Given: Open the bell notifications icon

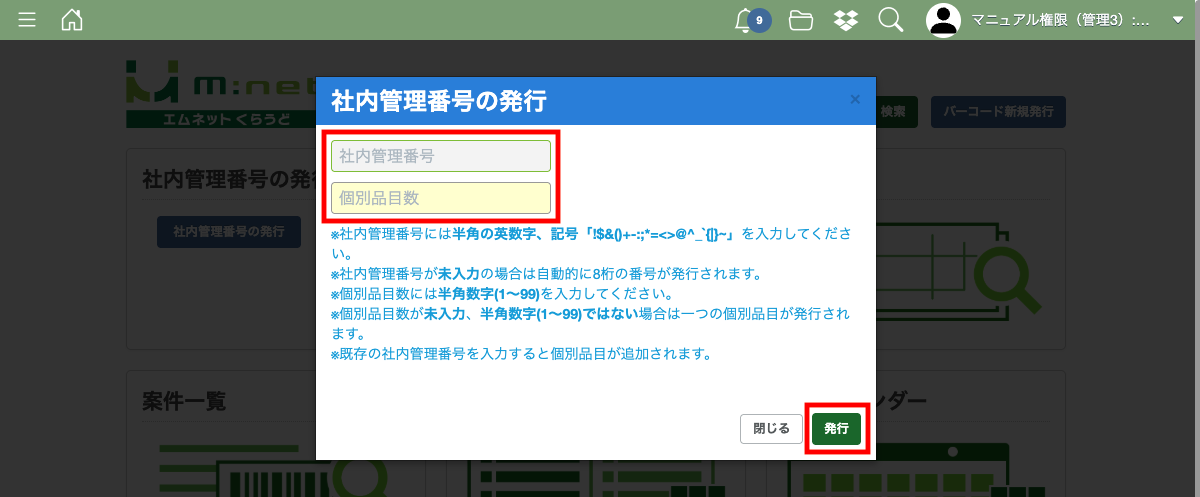Looking at the screenshot, I should (x=743, y=20).
